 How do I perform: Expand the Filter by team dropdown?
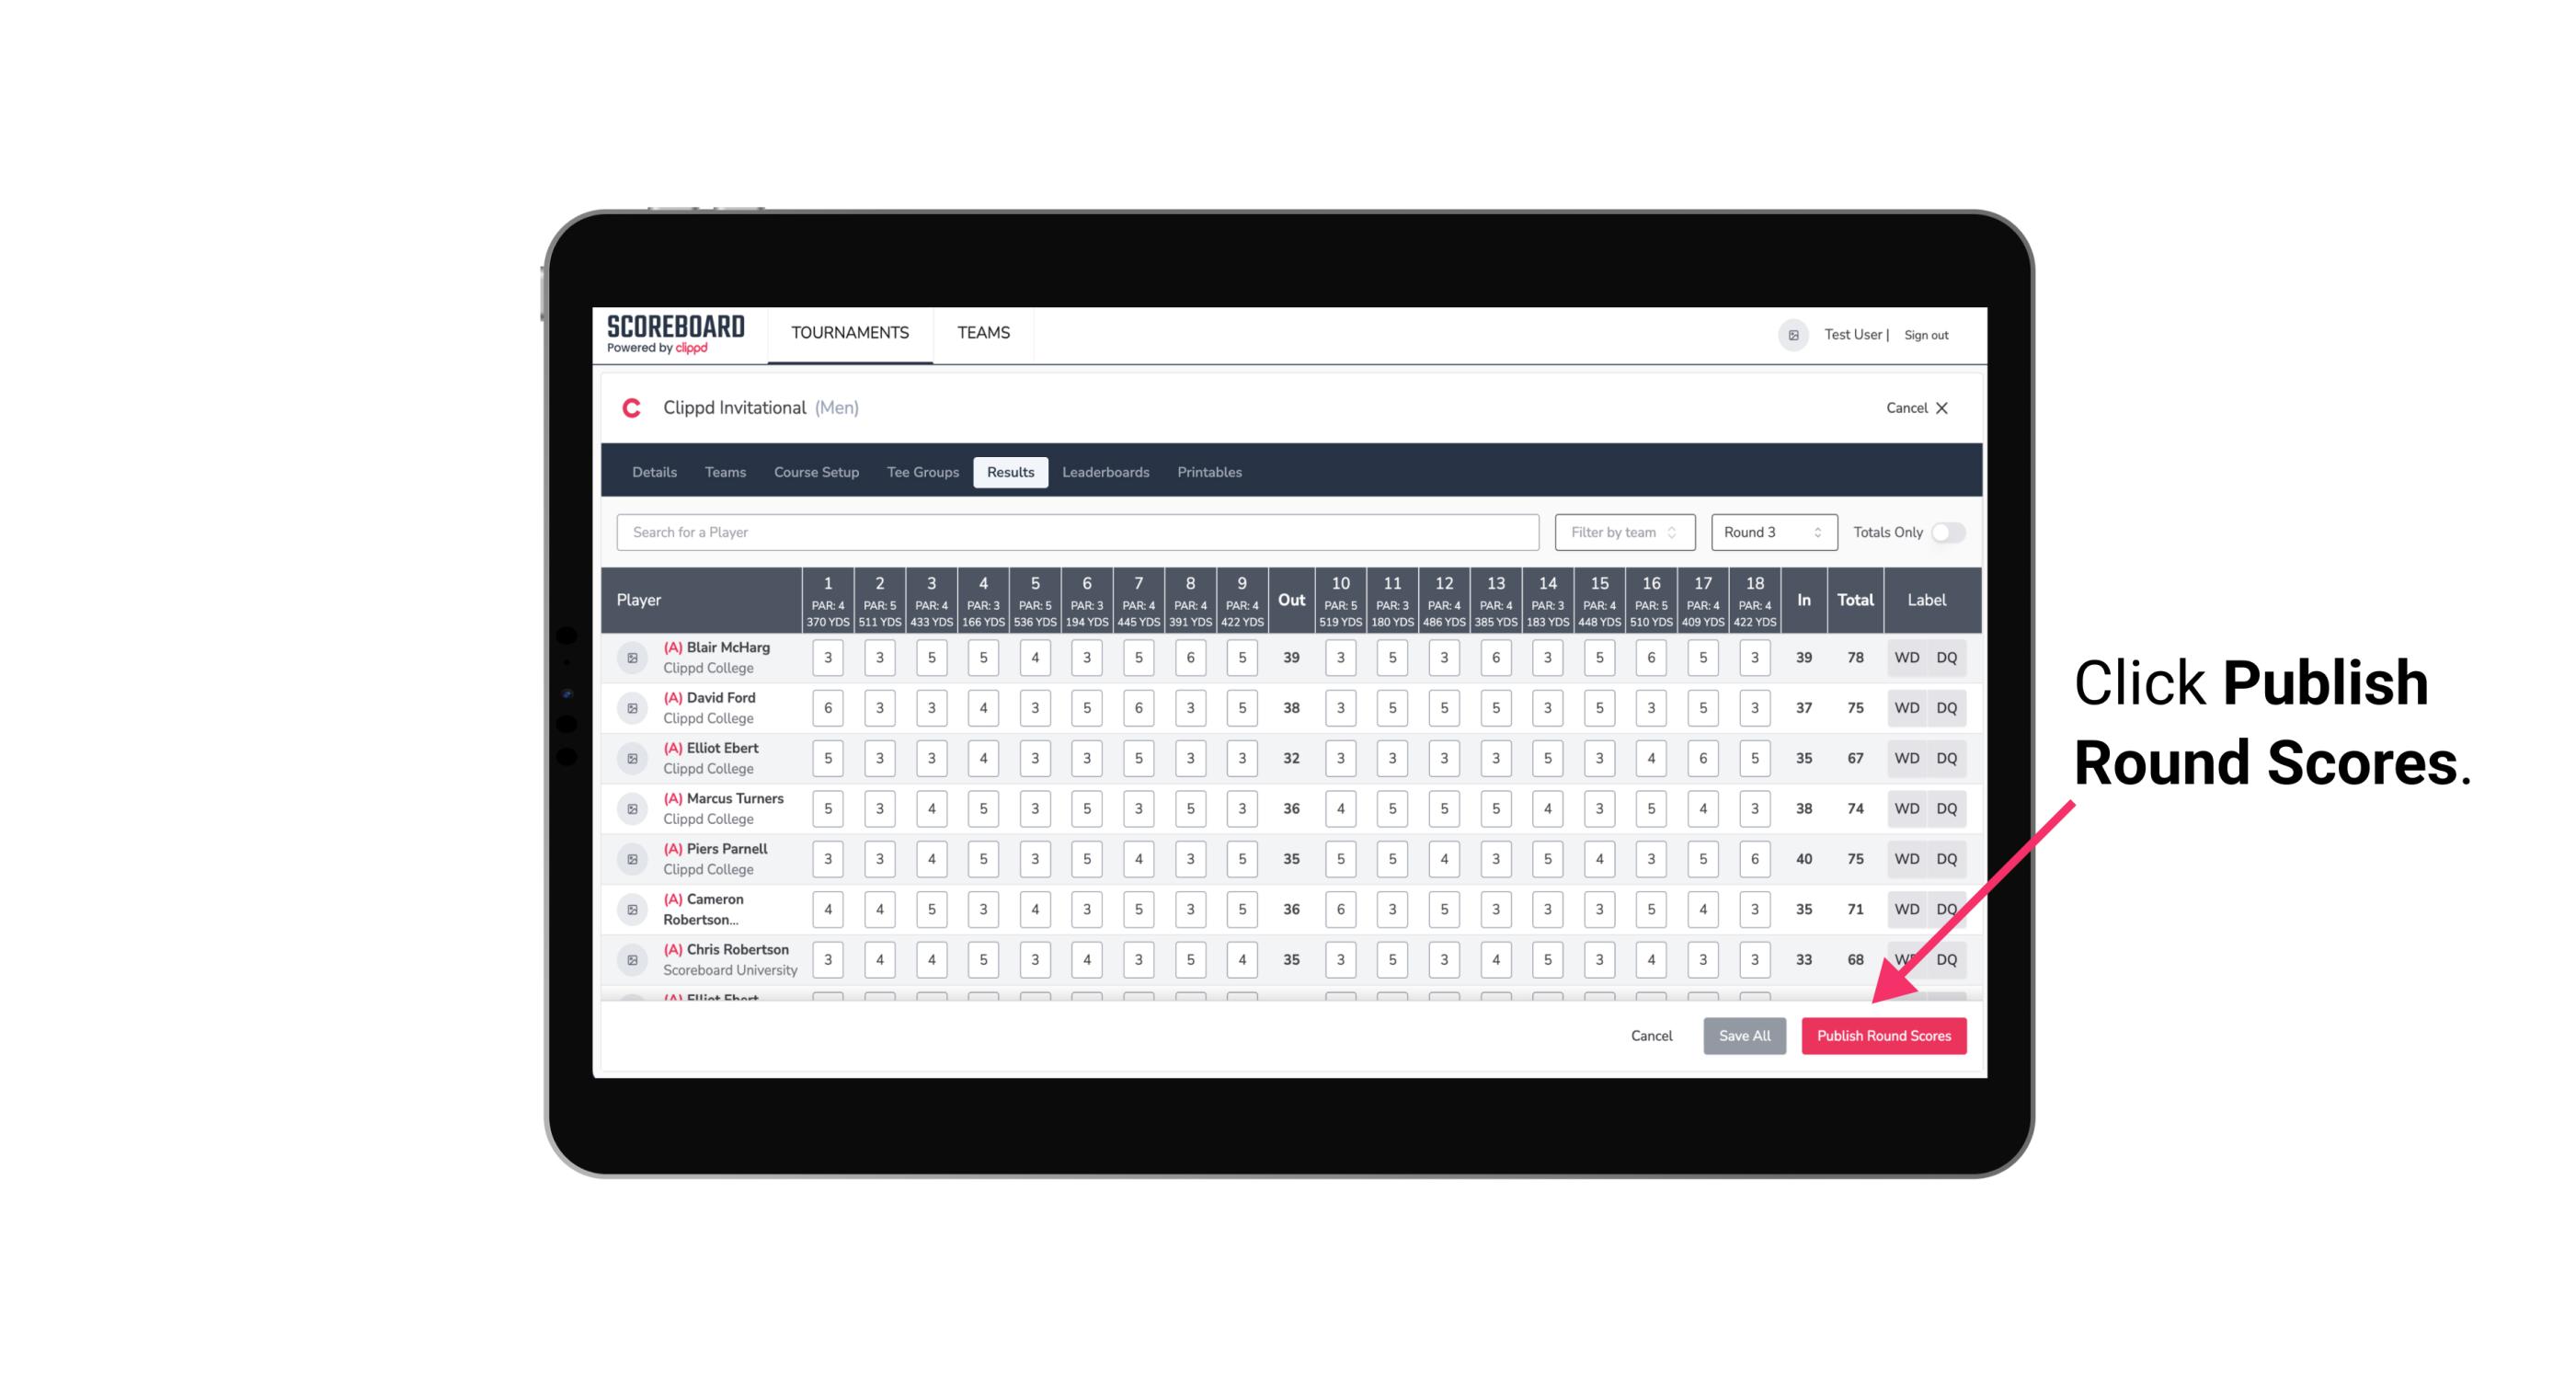(x=1624, y=533)
